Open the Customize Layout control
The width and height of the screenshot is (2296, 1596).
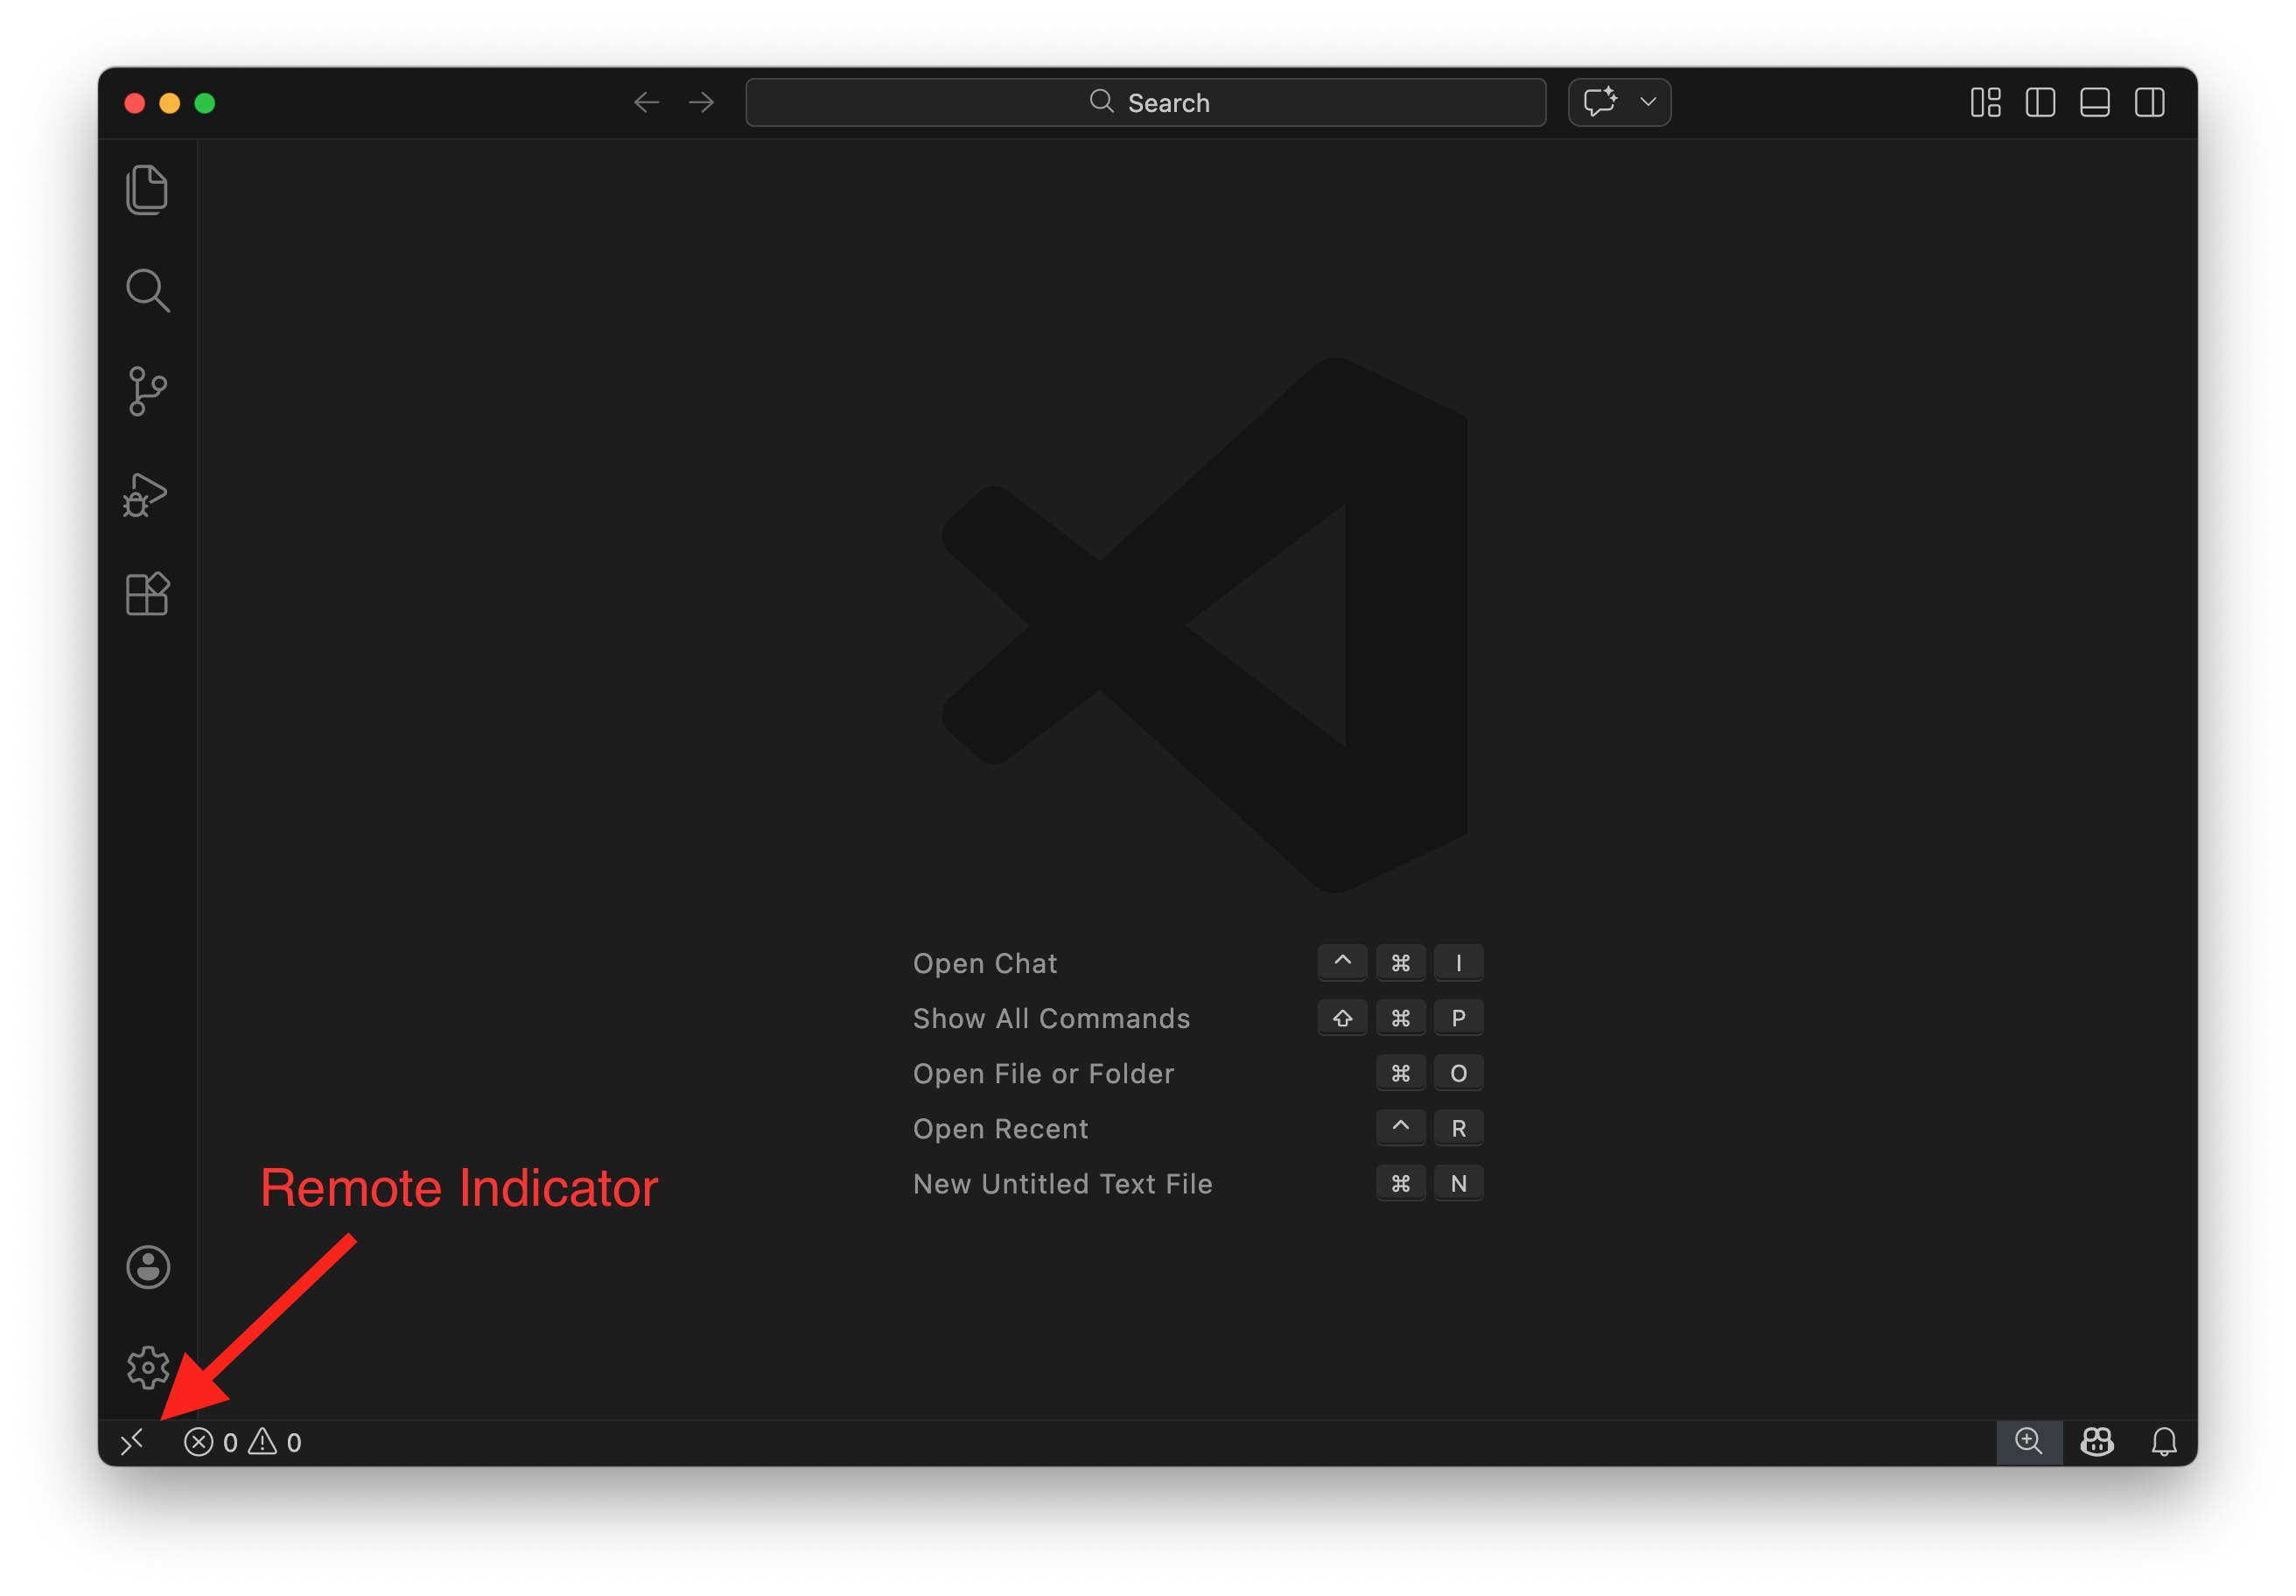(1985, 102)
